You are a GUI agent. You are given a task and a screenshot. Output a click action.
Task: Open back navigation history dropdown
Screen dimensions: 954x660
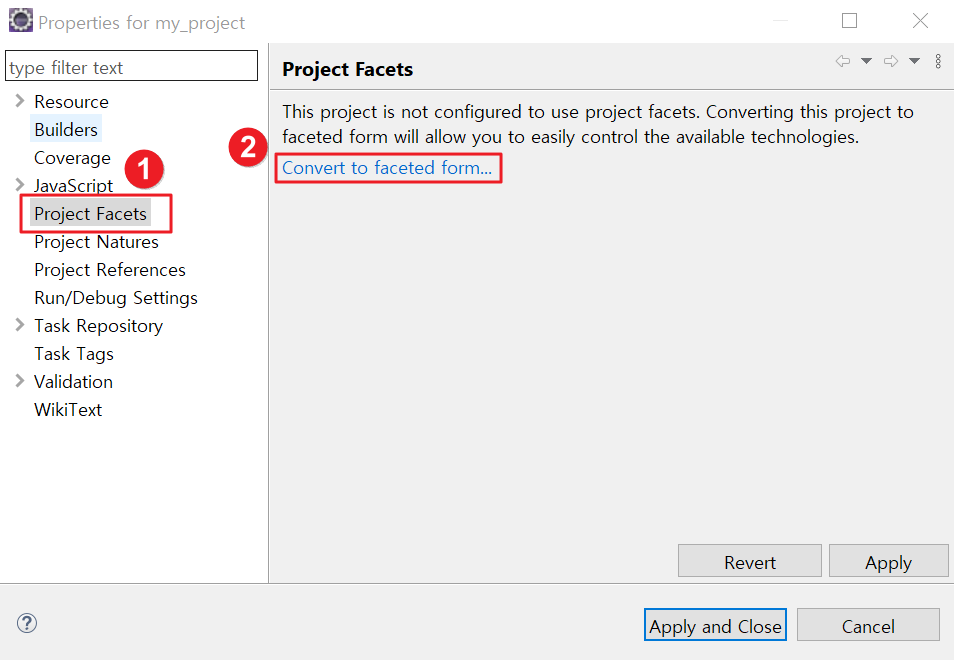(864, 61)
